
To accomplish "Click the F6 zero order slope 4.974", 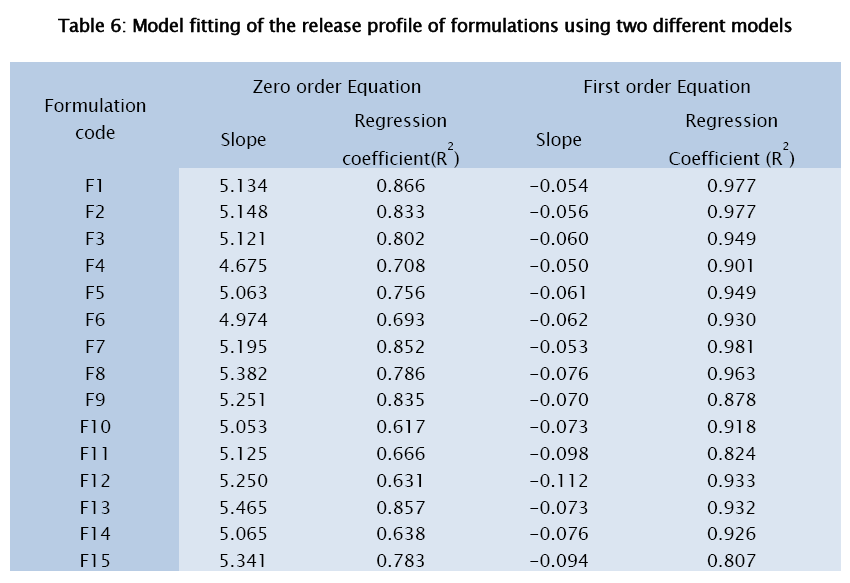I will [x=243, y=320].
